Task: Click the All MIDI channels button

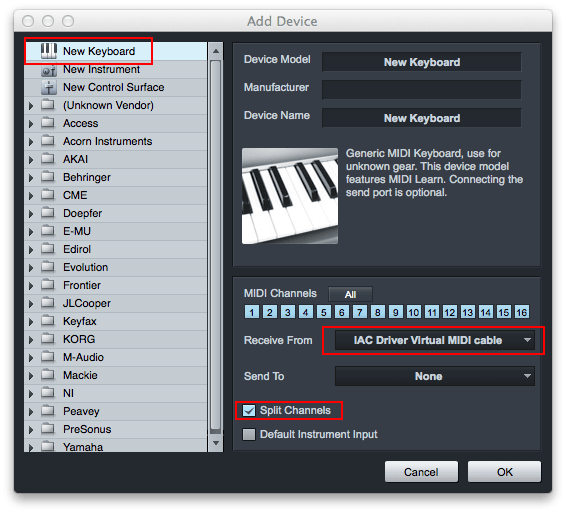Action: click(350, 295)
